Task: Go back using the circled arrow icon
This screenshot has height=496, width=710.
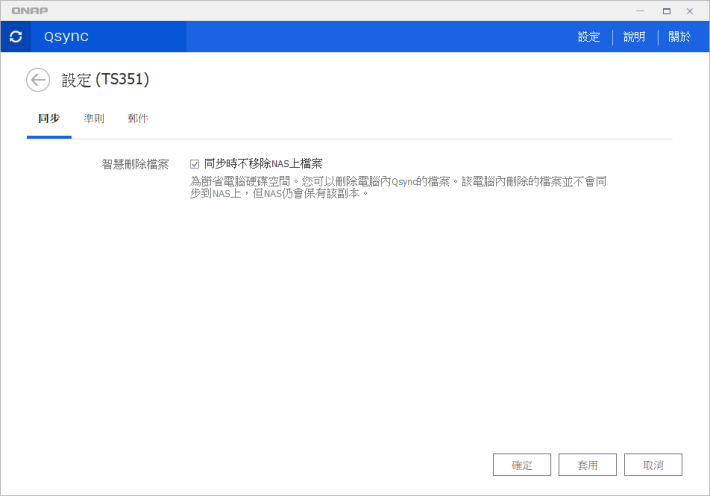Action: click(38, 80)
